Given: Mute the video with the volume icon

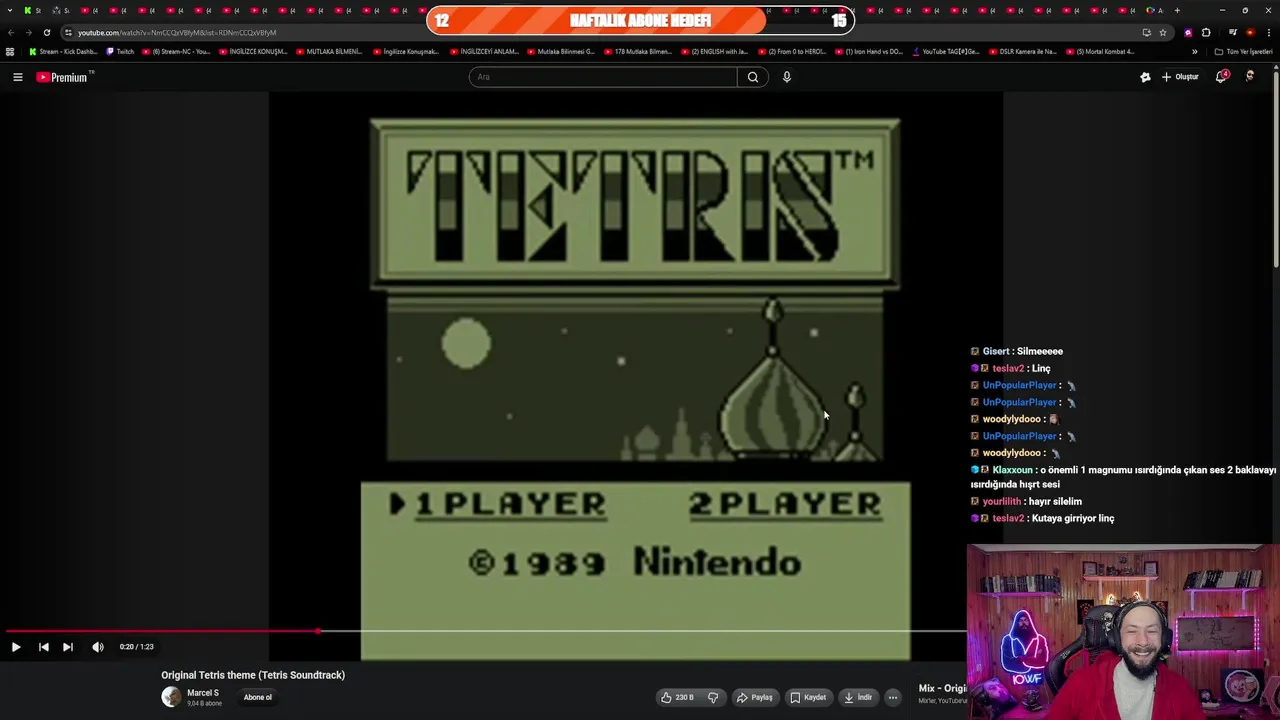Looking at the screenshot, I should click(x=98, y=647).
